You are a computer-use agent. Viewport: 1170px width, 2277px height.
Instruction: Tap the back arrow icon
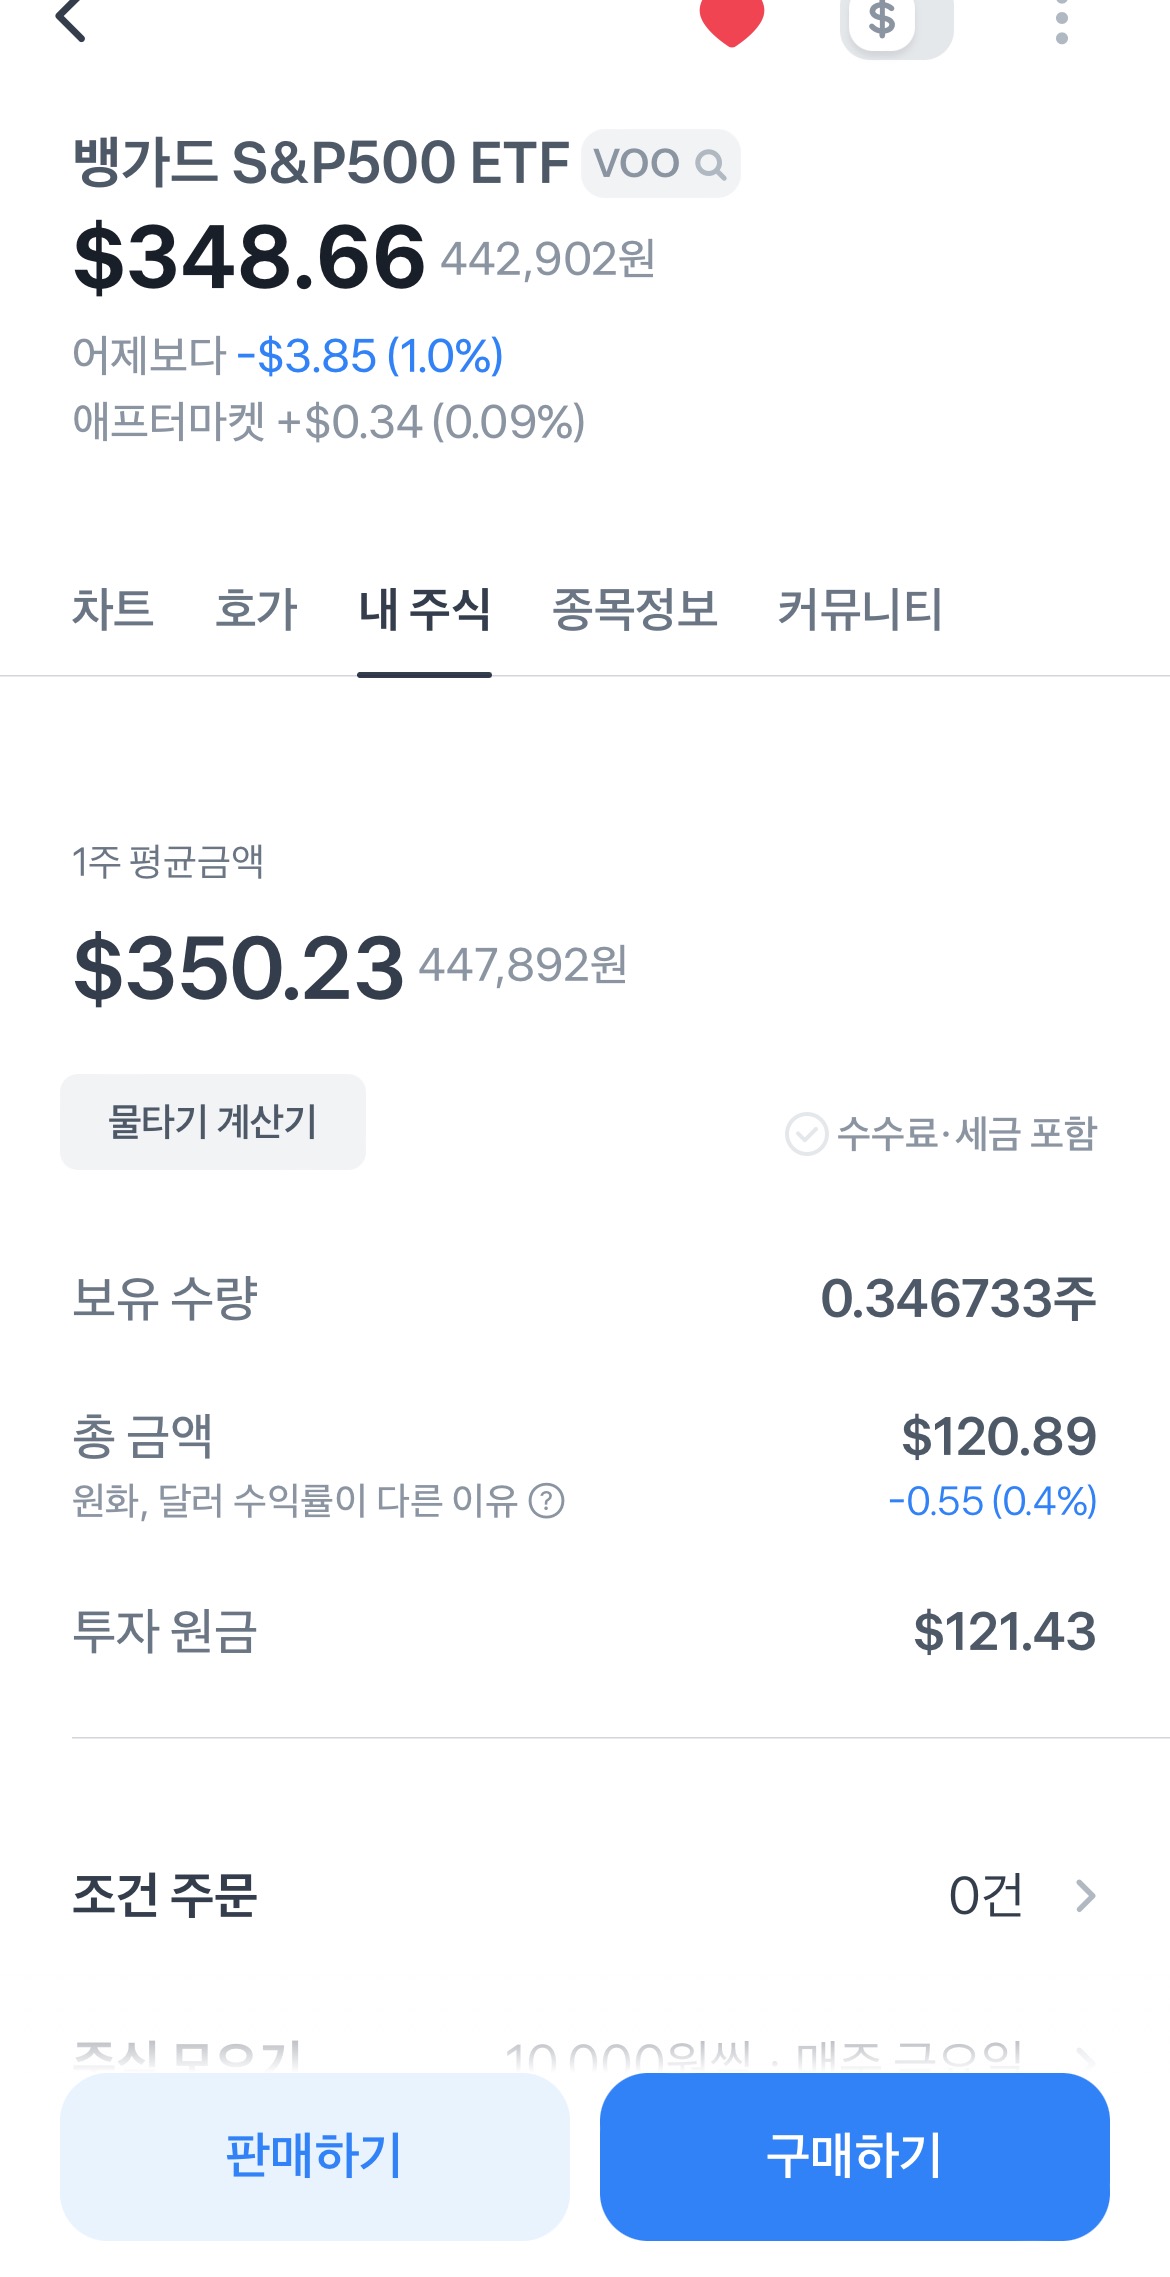(x=70, y=19)
